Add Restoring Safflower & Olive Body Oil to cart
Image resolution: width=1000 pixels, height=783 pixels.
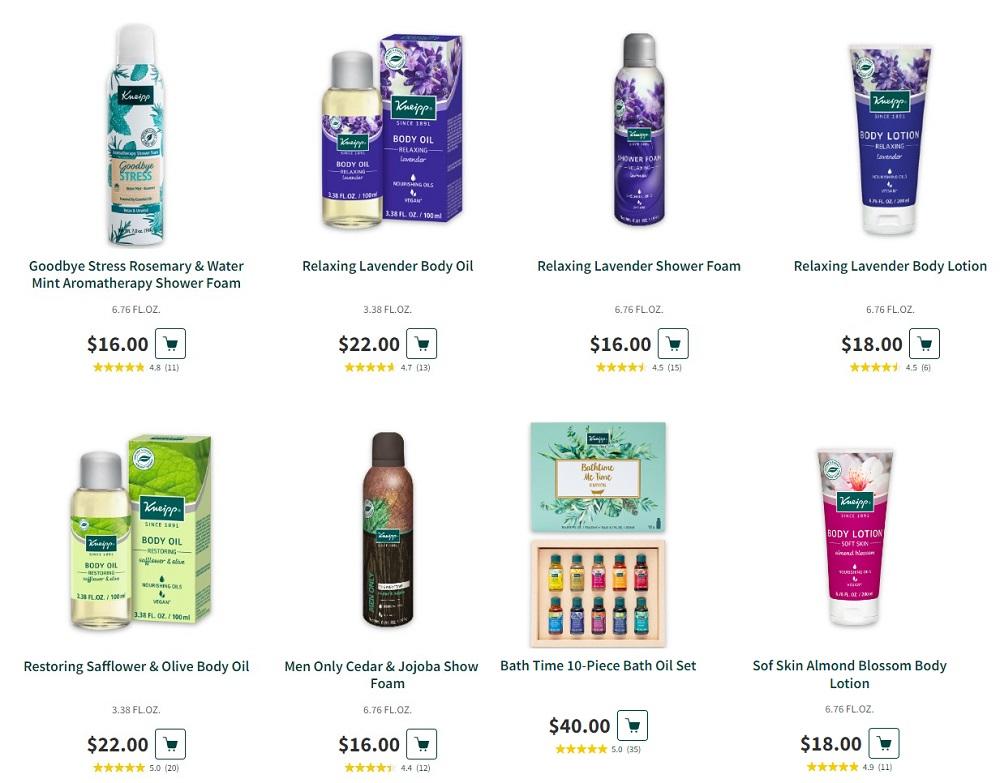pyautogui.click(x=170, y=744)
